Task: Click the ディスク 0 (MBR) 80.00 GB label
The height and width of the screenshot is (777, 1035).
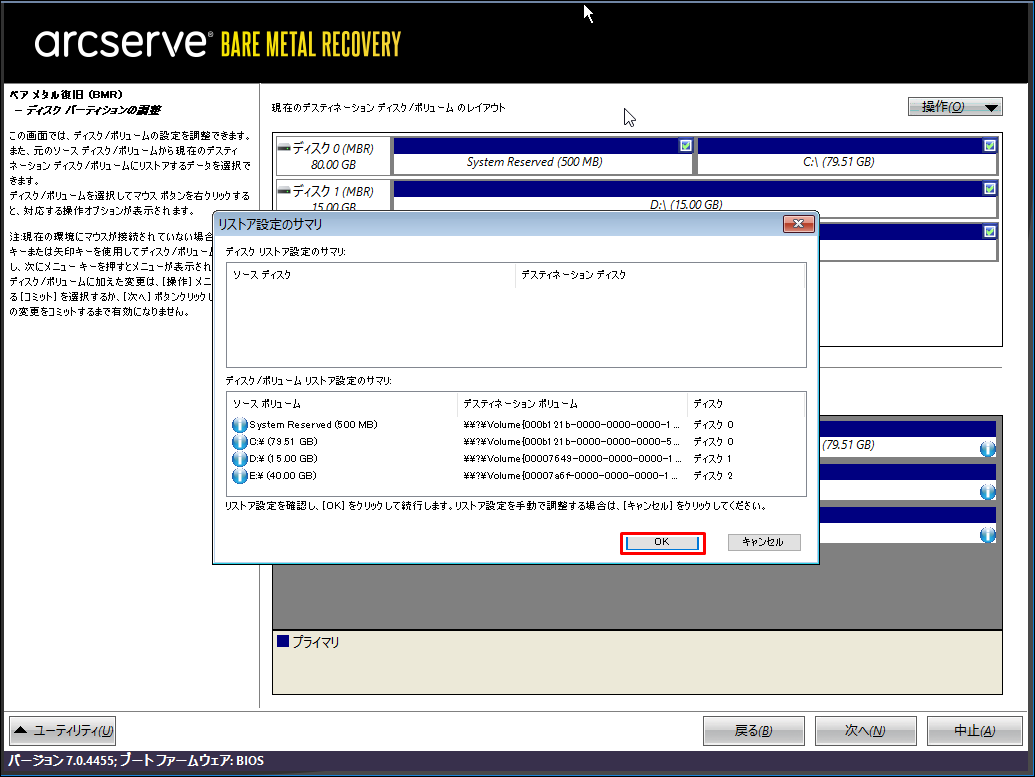Action: click(333, 156)
